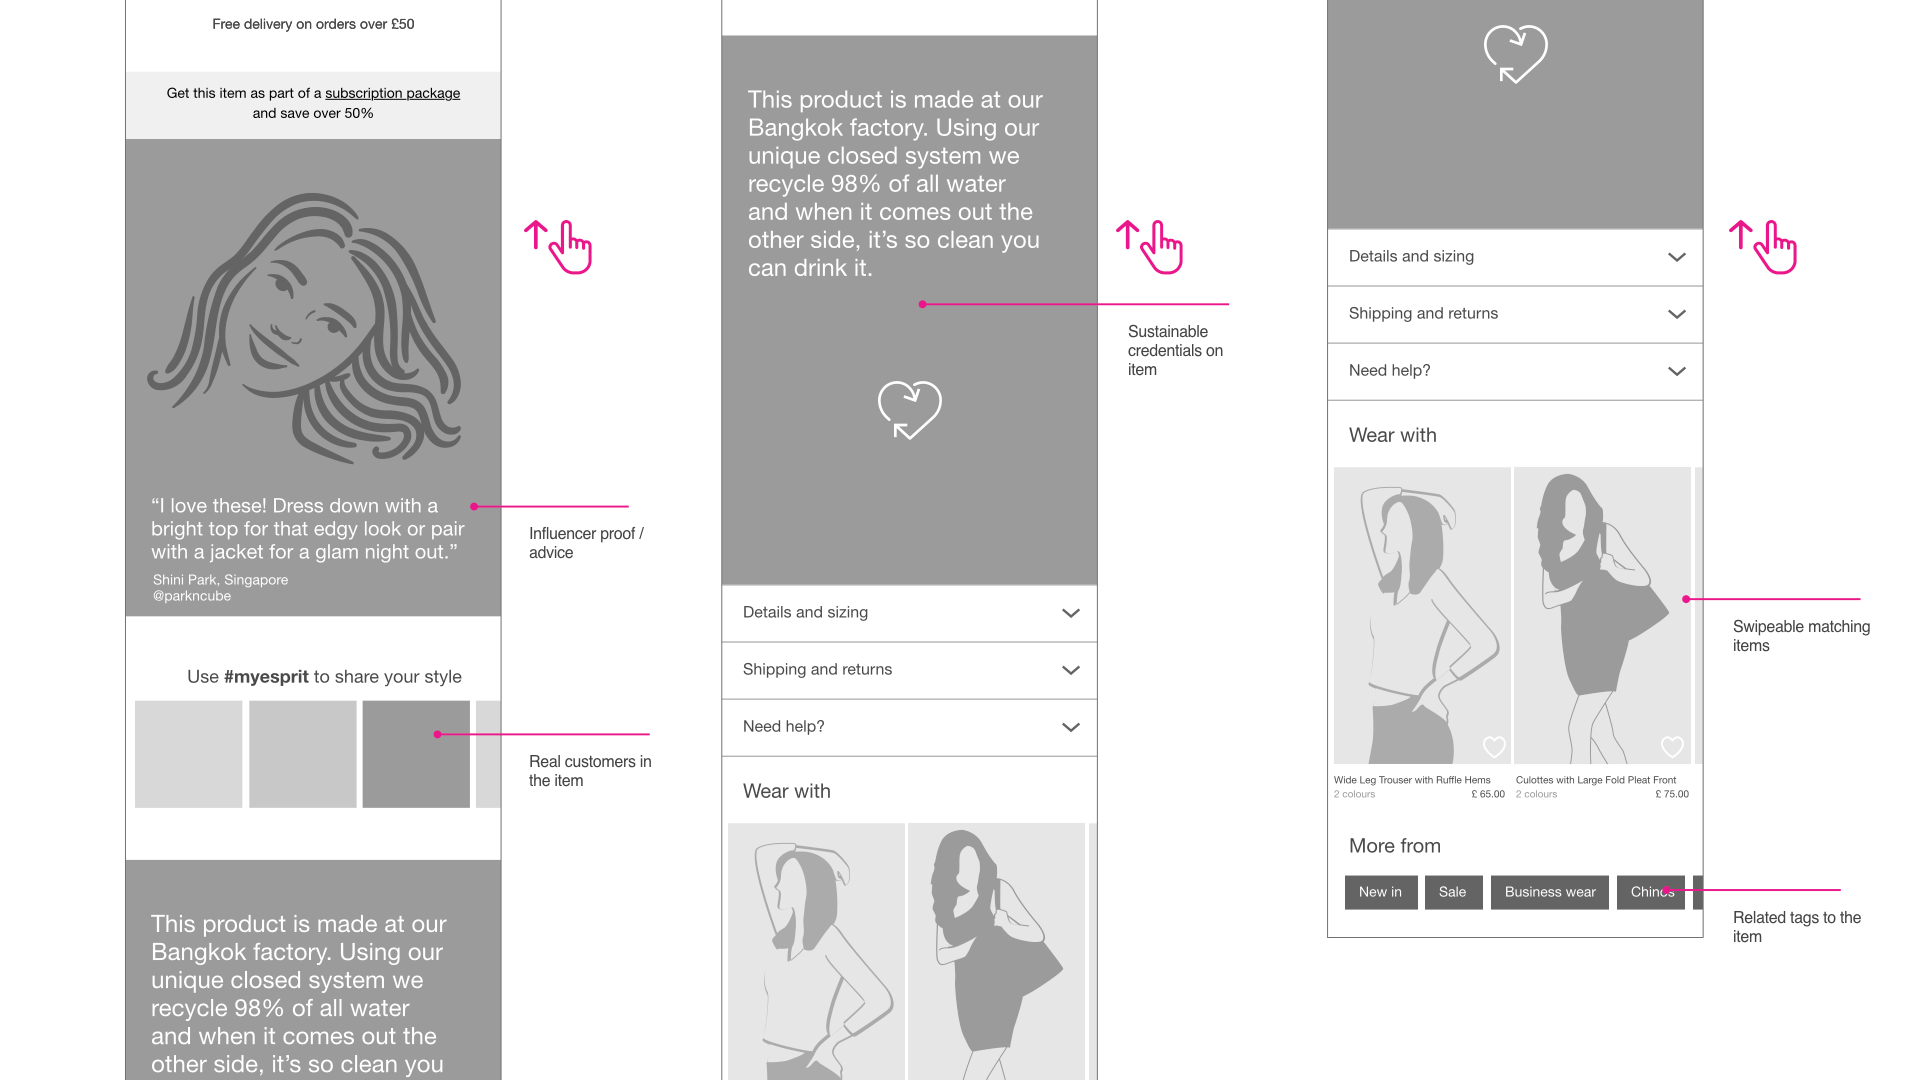Click the swipe gesture indicator left panel

555,243
